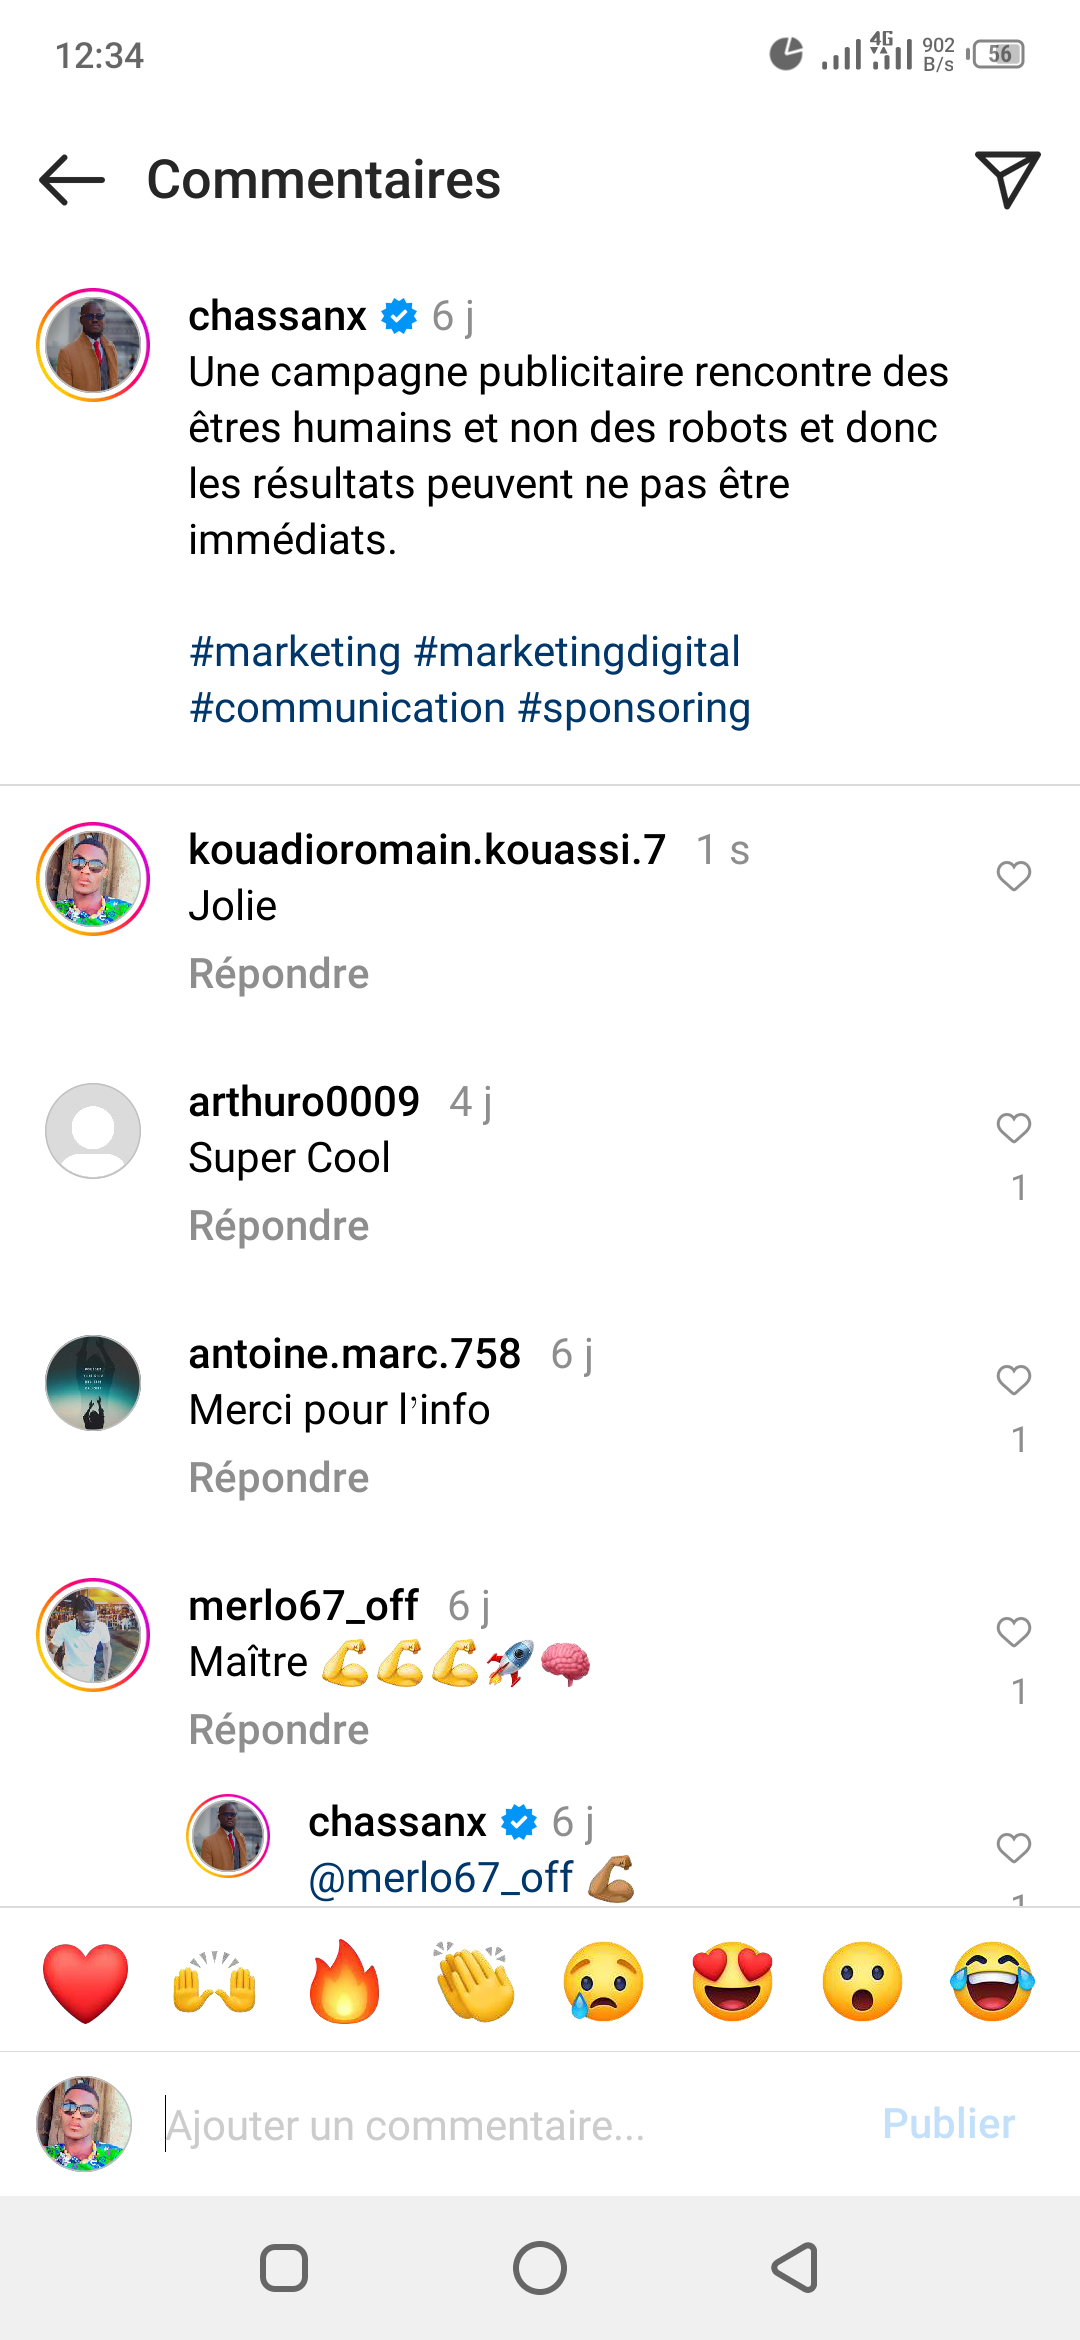Image resolution: width=1080 pixels, height=2340 pixels.
Task: Reply to the "Jolie" comment
Action: click(279, 974)
